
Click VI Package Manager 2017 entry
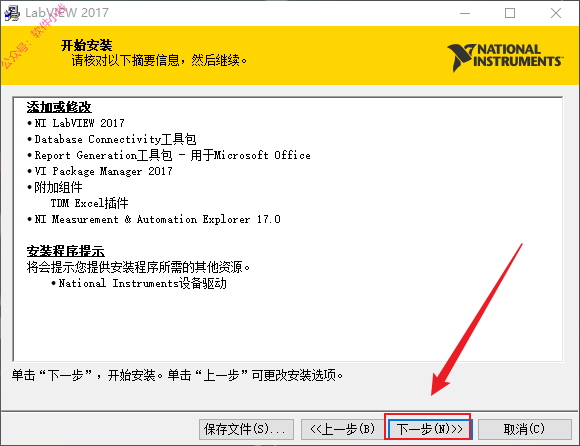pyautogui.click(x=100, y=171)
